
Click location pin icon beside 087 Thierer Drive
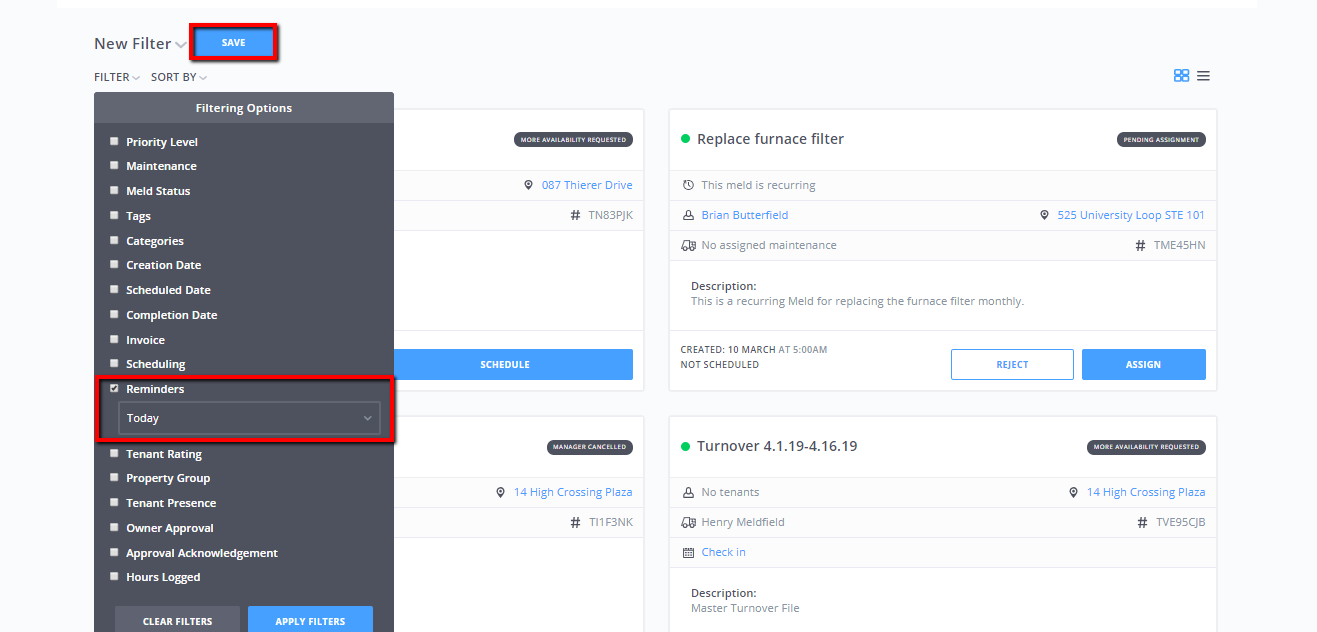[529, 185]
